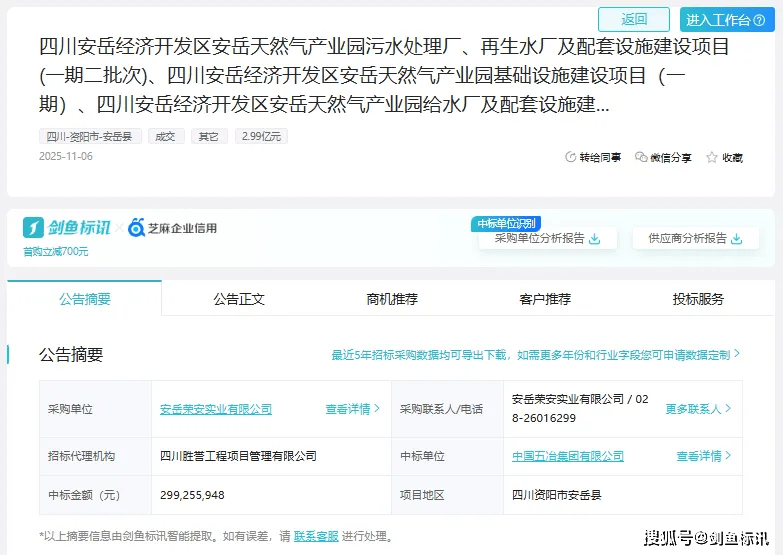Expand 查看详情 for 中标单位
The height and width of the screenshot is (555, 783).
[703, 456]
